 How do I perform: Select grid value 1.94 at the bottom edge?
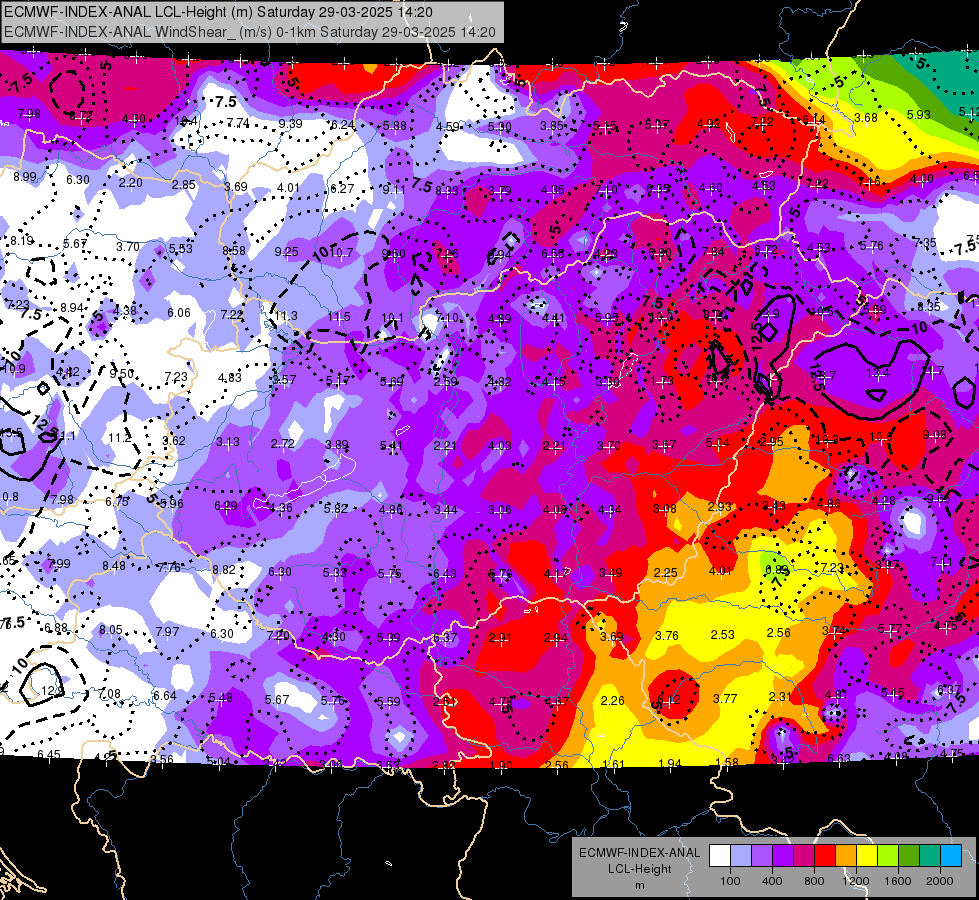click(670, 764)
